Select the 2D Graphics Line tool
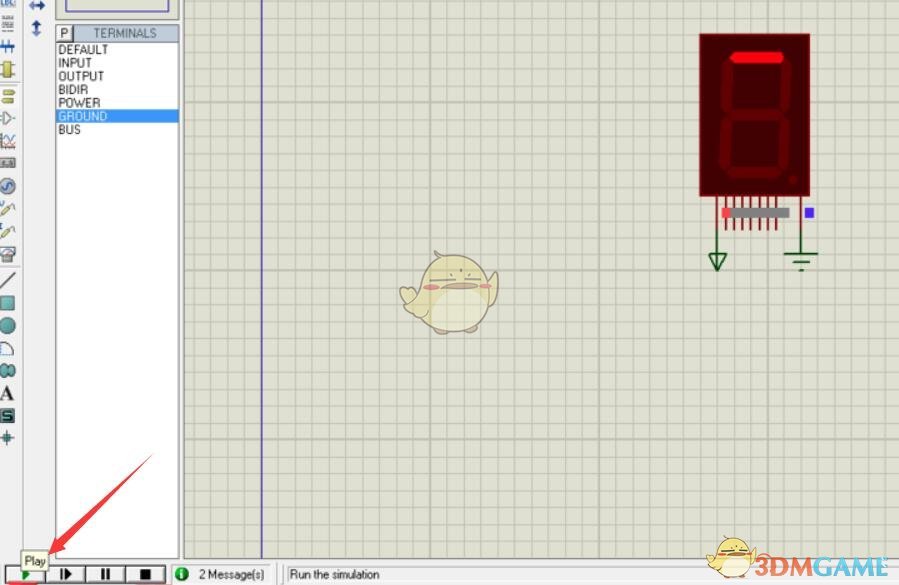899x585 pixels. pyautogui.click(x=7, y=280)
